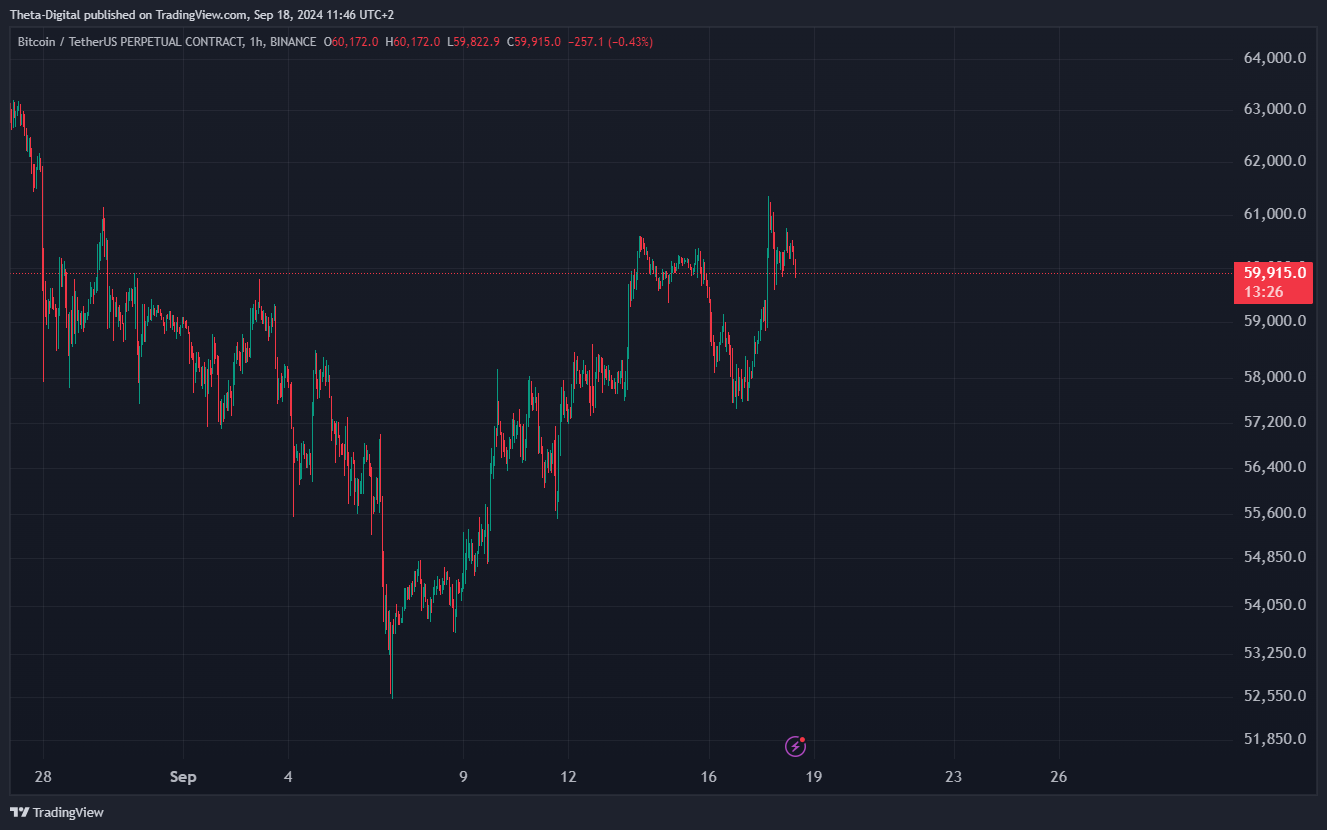1327x830 pixels.
Task: Click the 64,000.0 price axis label
Action: tap(1275, 58)
